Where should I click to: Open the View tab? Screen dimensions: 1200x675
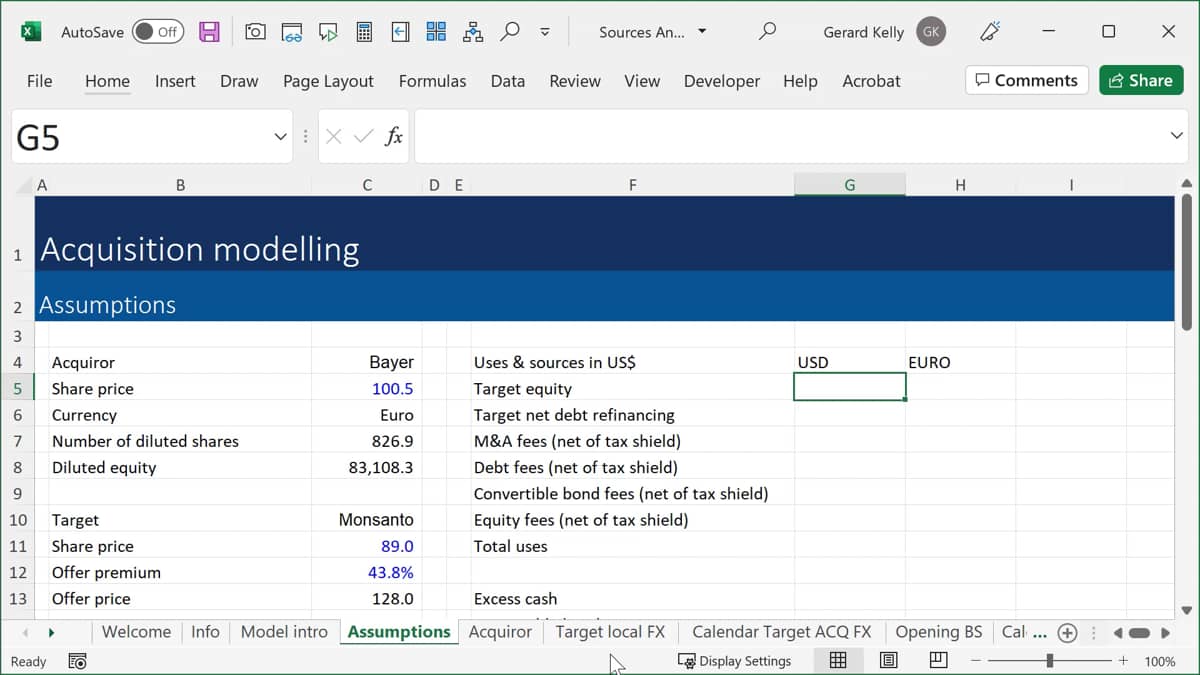(642, 81)
